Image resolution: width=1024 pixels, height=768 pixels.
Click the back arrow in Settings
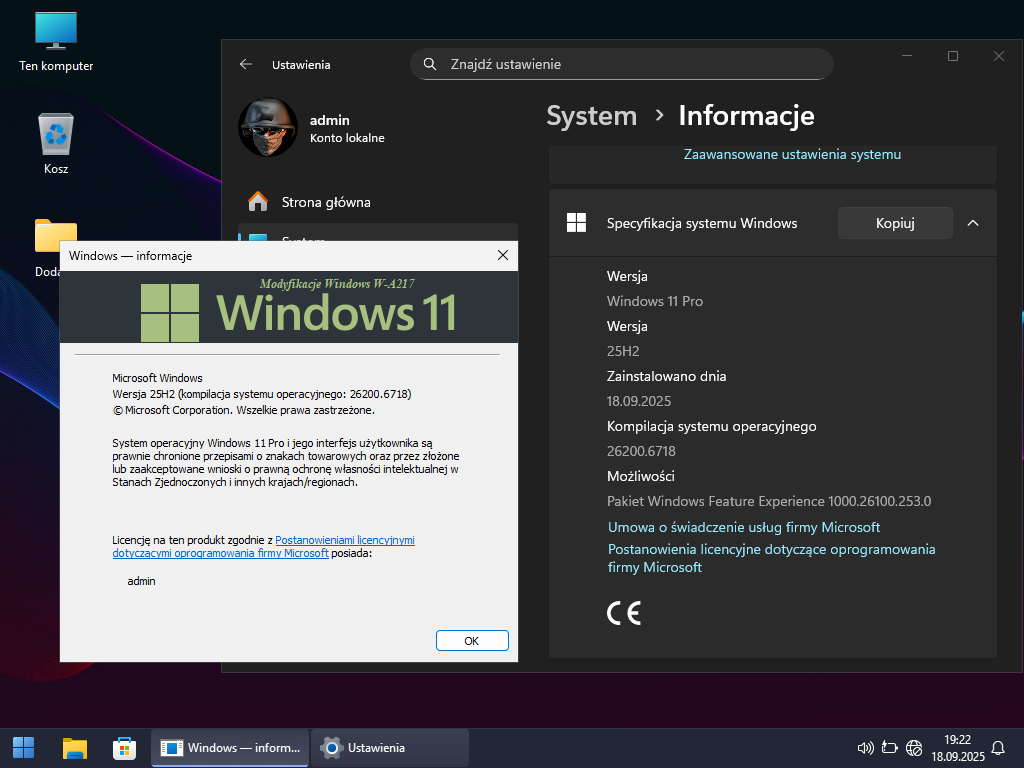(x=246, y=64)
